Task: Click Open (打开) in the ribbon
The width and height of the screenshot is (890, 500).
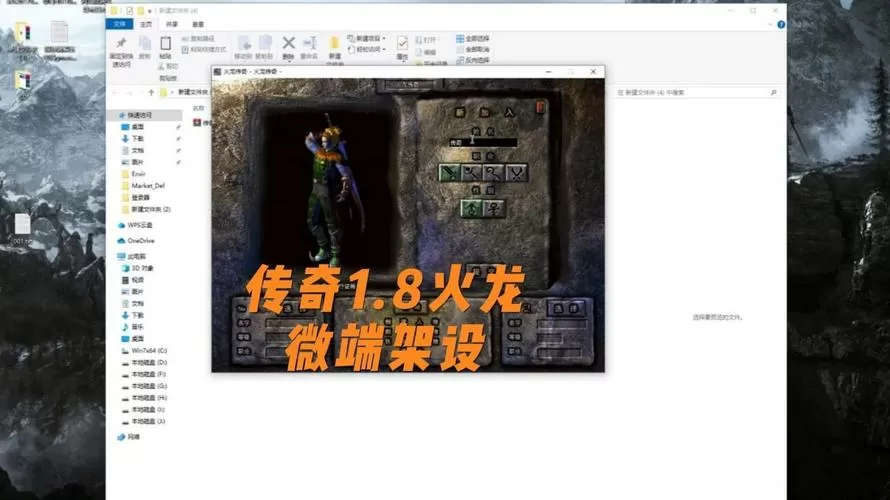Action: 426,40
